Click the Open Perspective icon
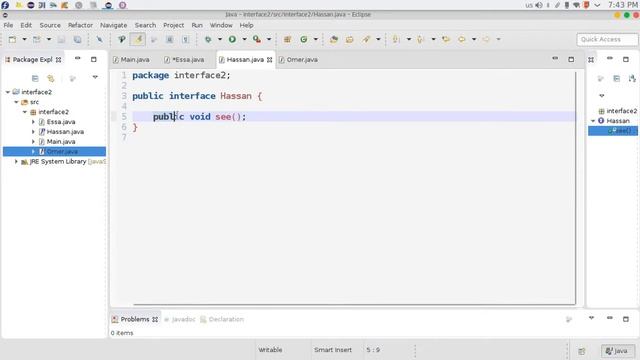 [582, 351]
